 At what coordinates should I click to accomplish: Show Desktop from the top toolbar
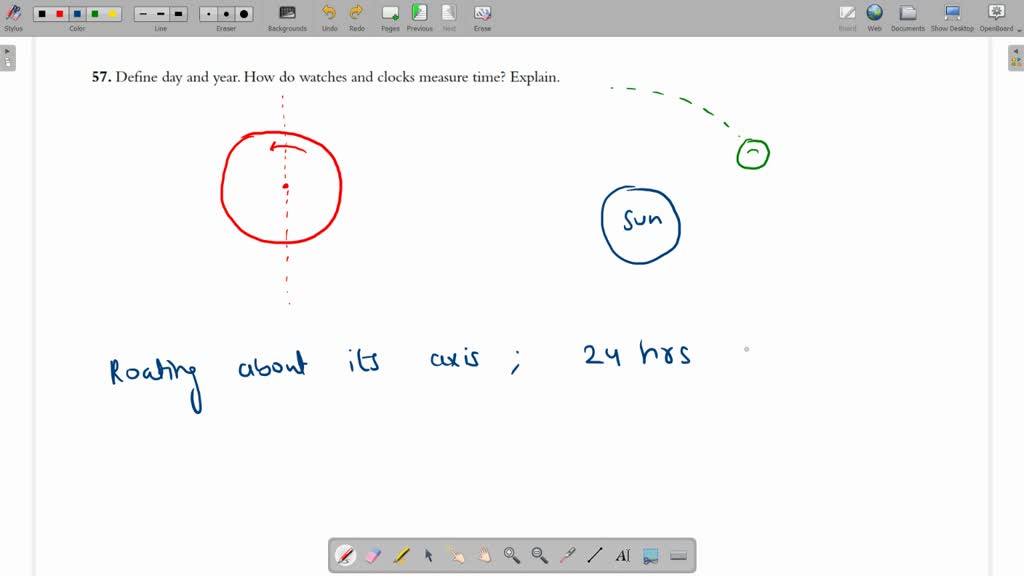(x=951, y=16)
